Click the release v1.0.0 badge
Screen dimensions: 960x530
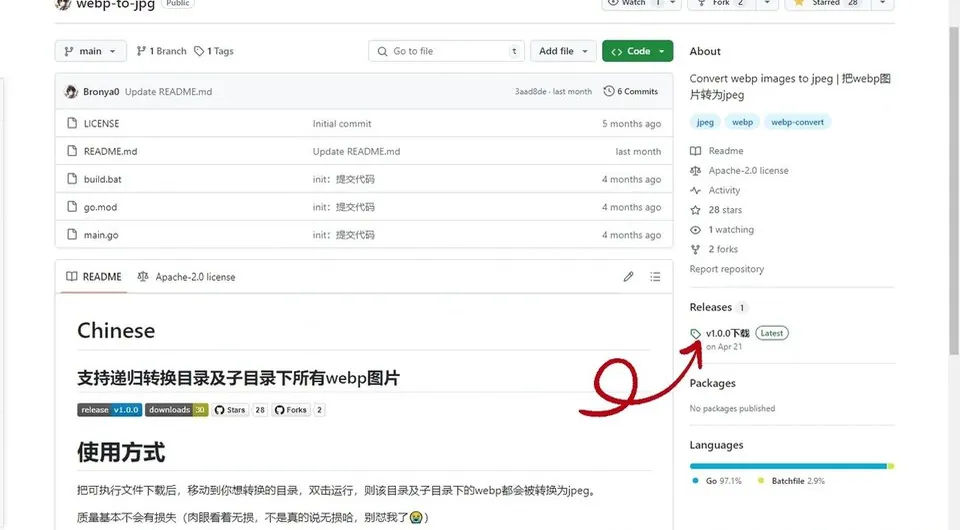click(x=110, y=410)
